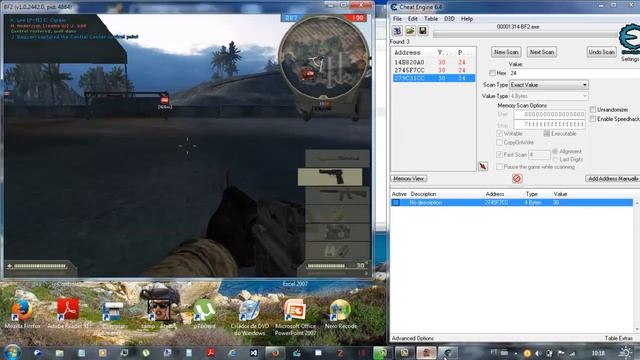Click the Cheat Engine taskbar button
The height and width of the screenshot is (360, 640).
click(x=448, y=353)
